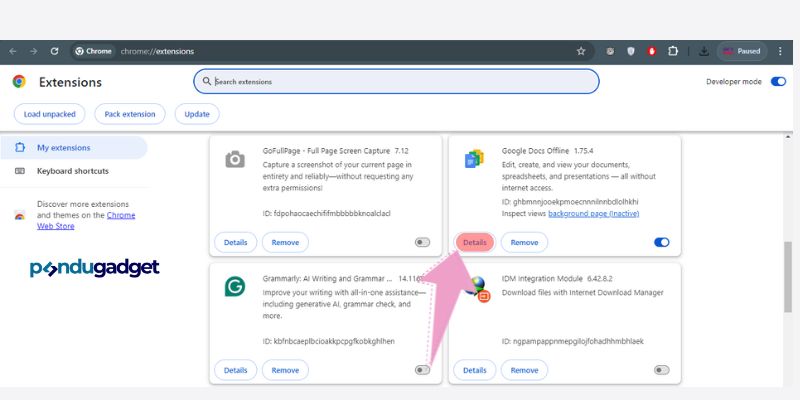The image size is (800, 400).
Task: Toggle Developer mode off
Action: (778, 82)
